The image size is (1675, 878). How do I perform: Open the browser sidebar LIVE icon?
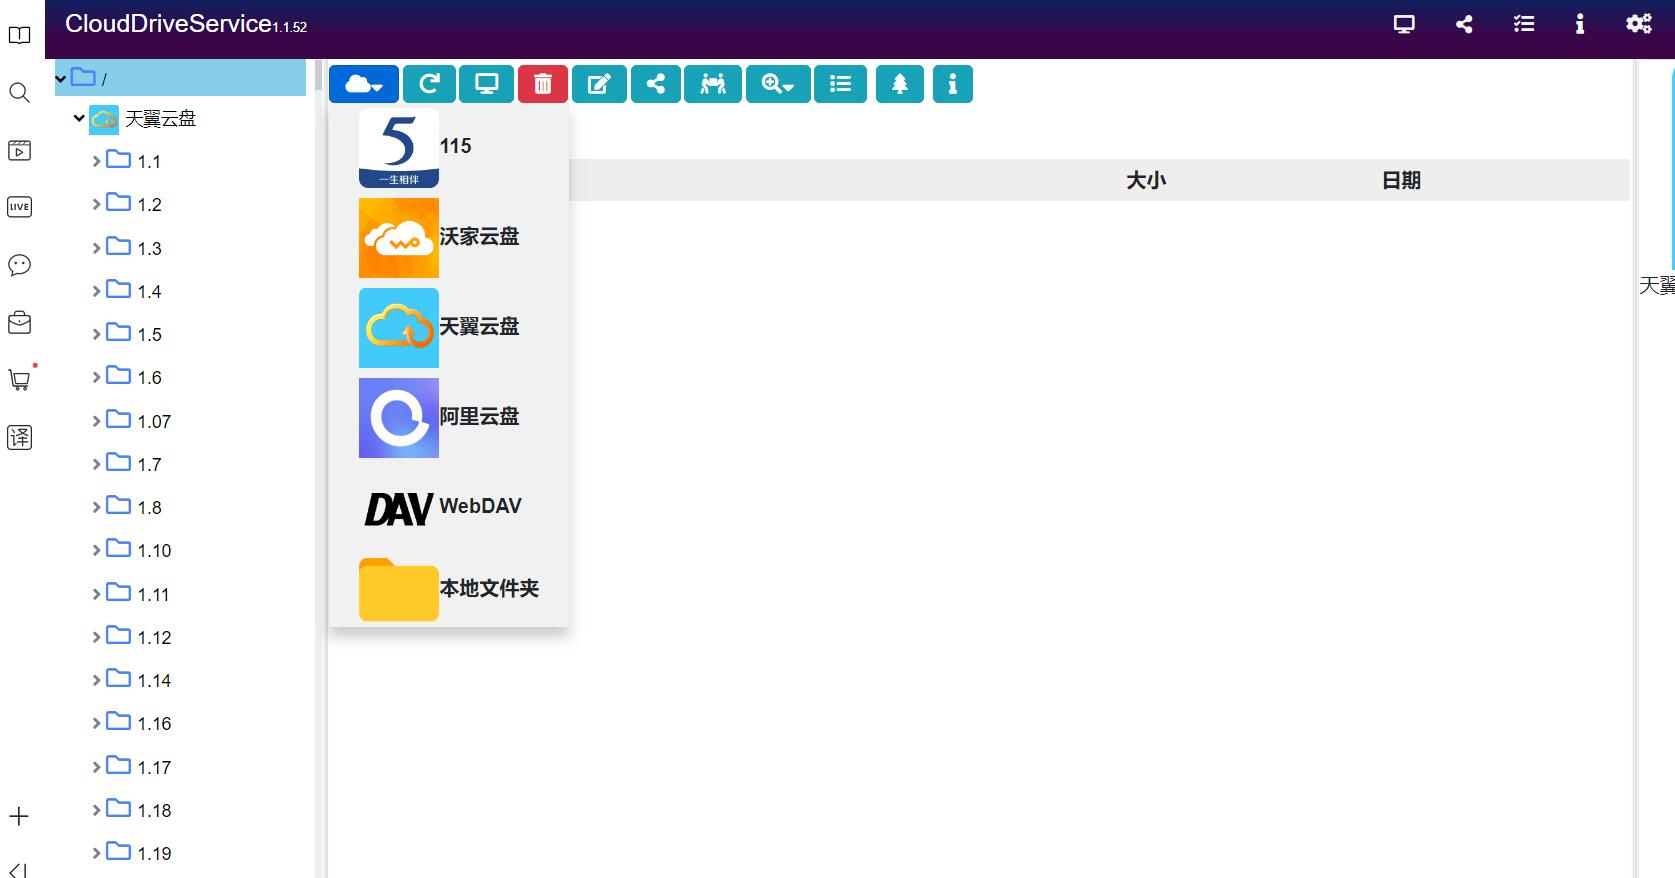click(x=19, y=207)
